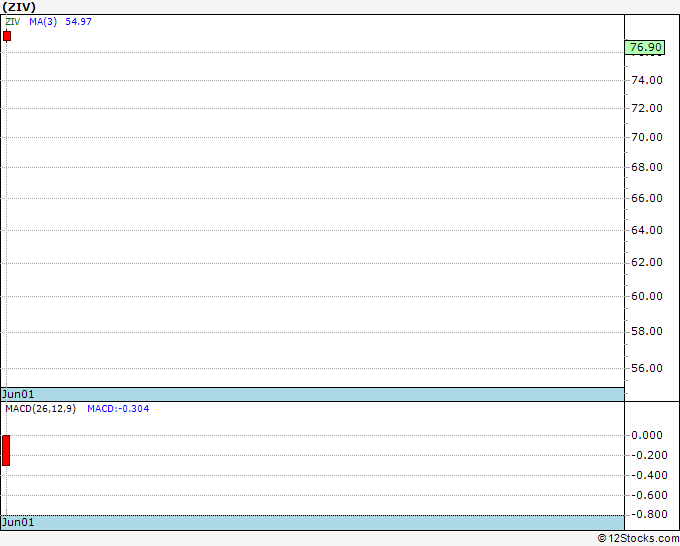This screenshot has height=546, width=680.
Task: Click the ZIV legend label
Action: coord(13,22)
